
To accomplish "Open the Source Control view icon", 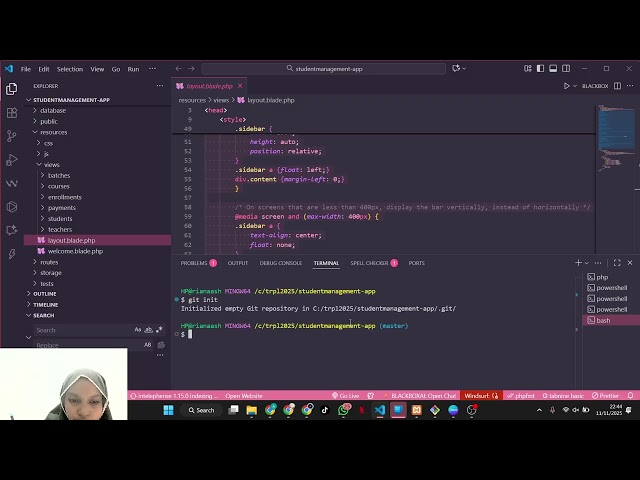I will tap(12, 136).
